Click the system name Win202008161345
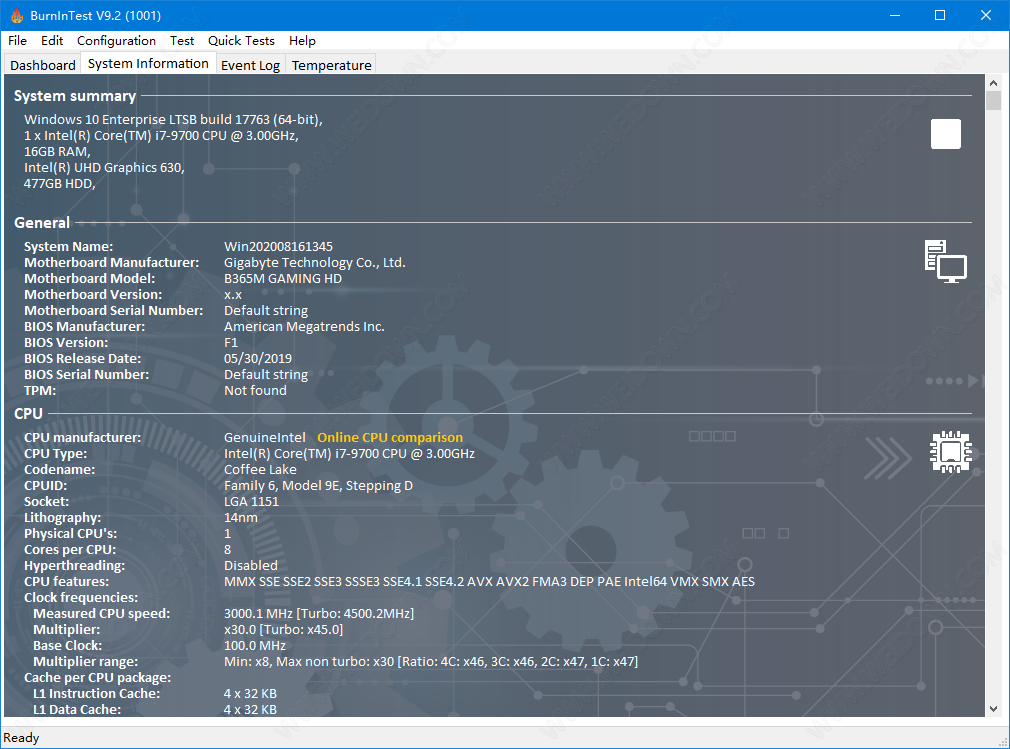Image resolution: width=1010 pixels, height=749 pixels. 278,247
